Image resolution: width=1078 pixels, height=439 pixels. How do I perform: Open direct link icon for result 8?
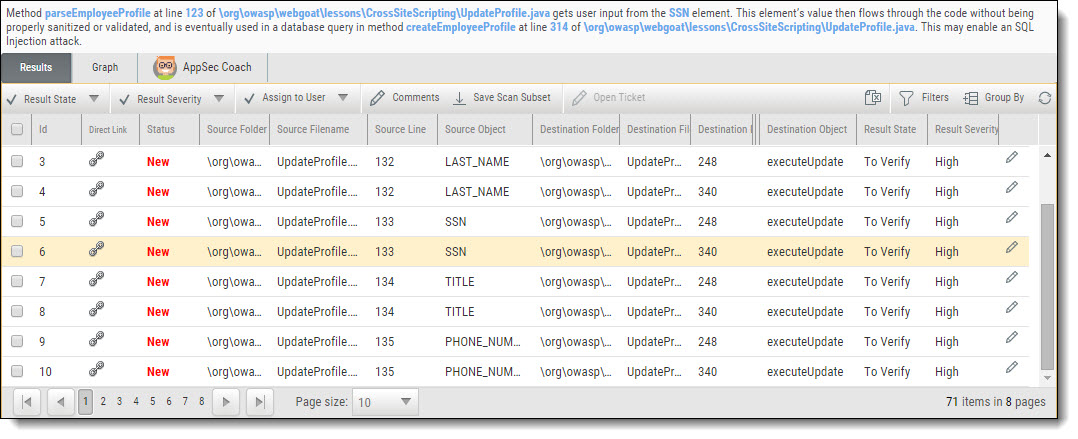[x=96, y=311]
